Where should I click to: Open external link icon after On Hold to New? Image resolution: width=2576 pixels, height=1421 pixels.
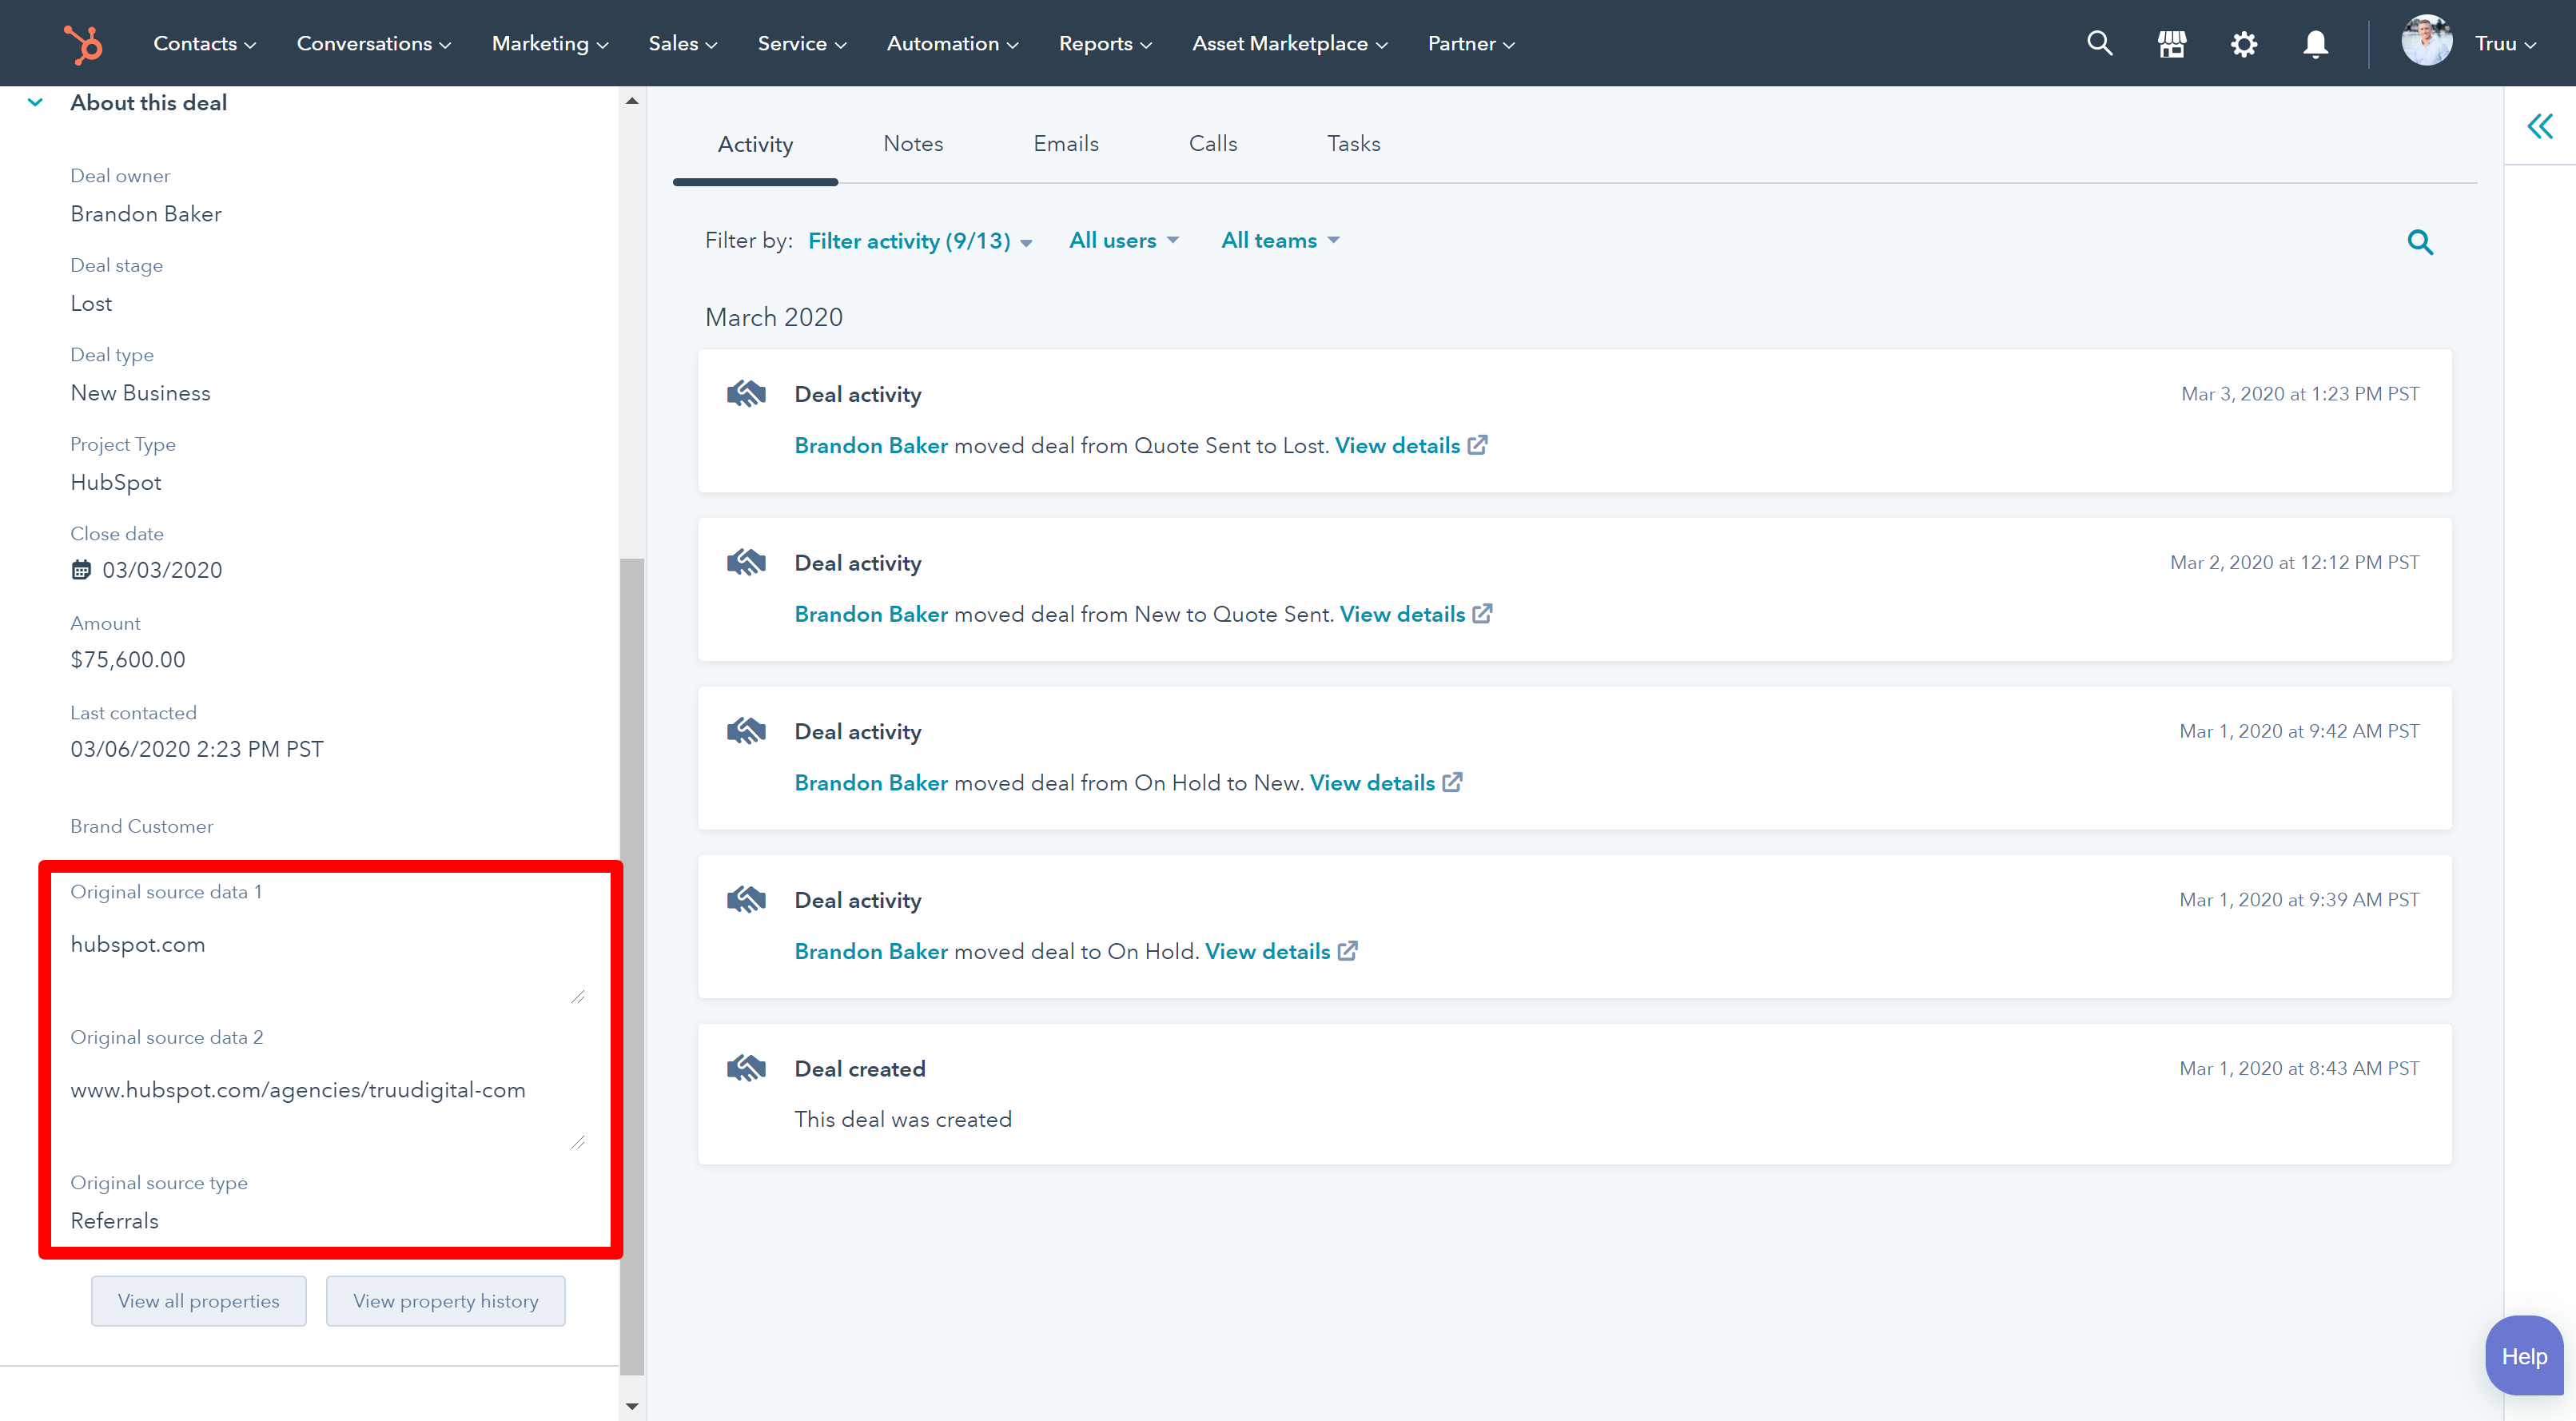[x=1453, y=782]
